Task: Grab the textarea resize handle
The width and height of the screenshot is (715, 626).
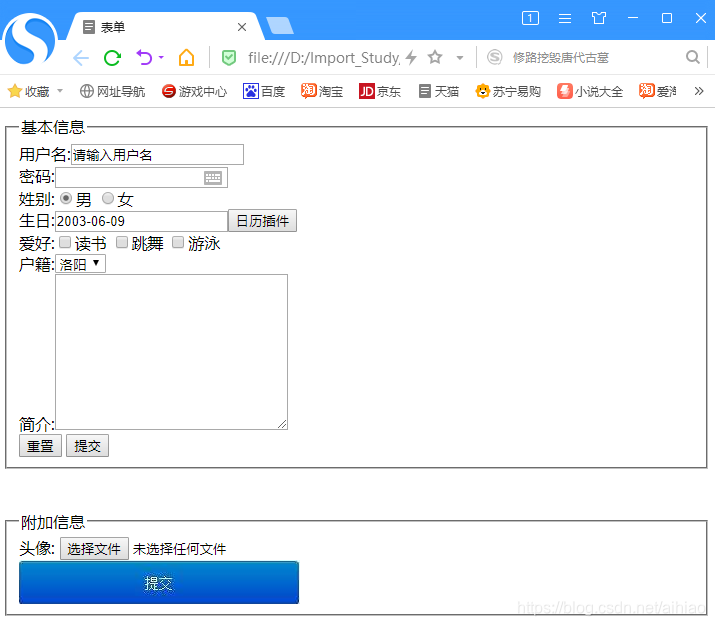Action: point(282,424)
